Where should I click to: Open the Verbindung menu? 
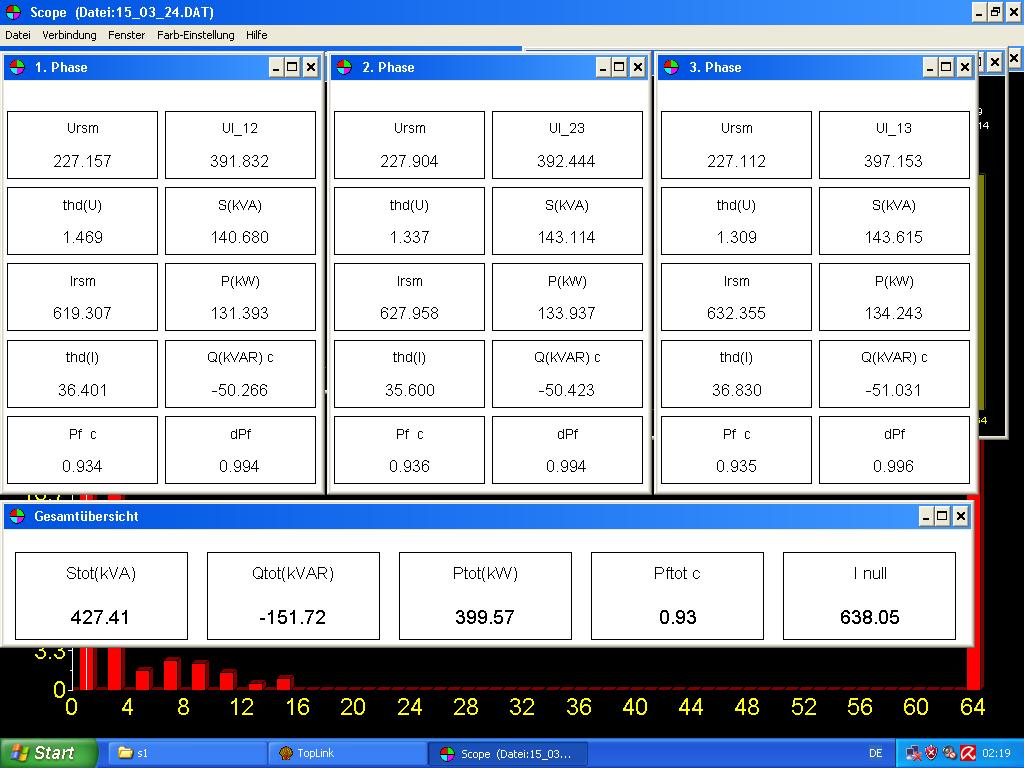click(69, 35)
